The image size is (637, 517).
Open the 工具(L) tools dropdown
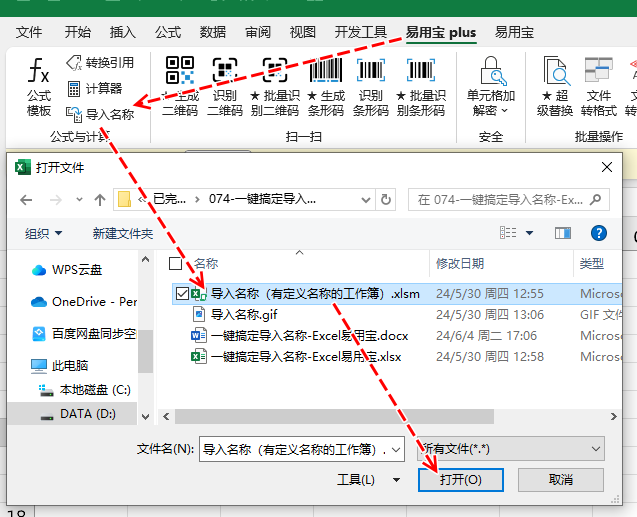click(368, 480)
